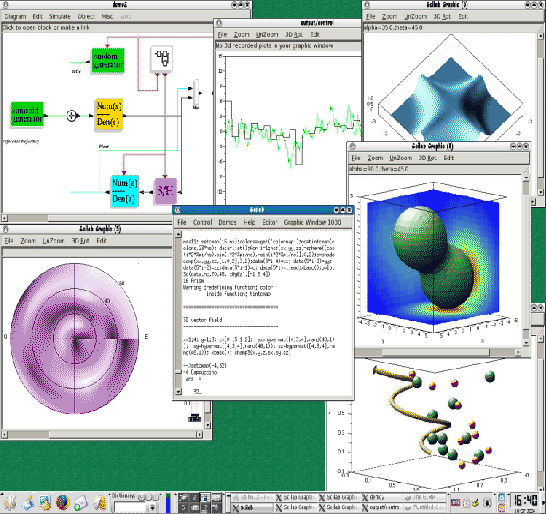This screenshot has height=514, width=546.
Task: Click the klipper clipboard tray icon
Action: (466, 503)
